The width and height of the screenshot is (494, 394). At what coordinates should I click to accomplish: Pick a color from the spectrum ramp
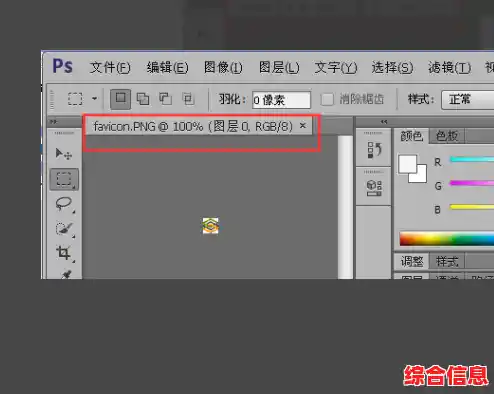coord(447,239)
